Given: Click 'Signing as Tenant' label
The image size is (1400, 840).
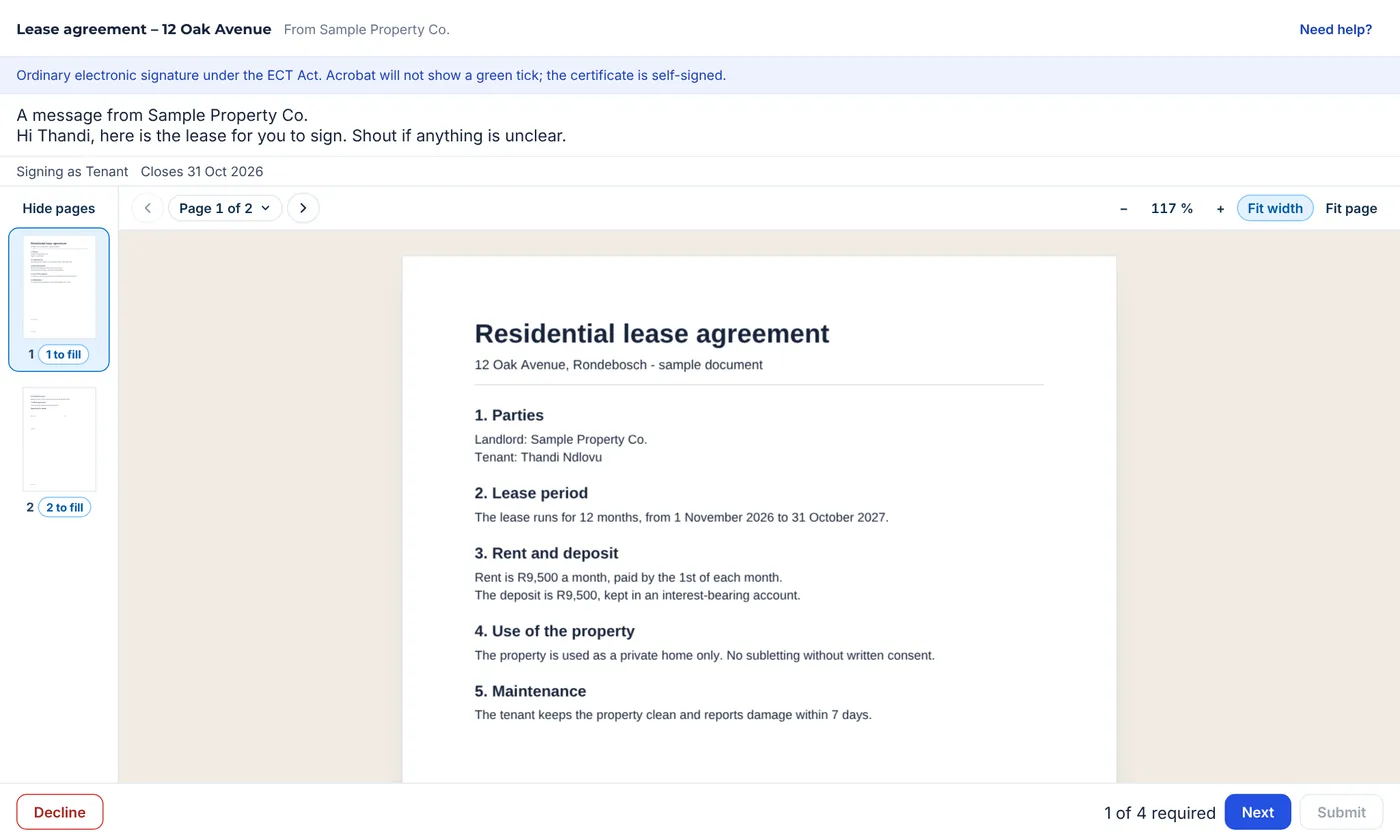Looking at the screenshot, I should (x=72, y=171).
